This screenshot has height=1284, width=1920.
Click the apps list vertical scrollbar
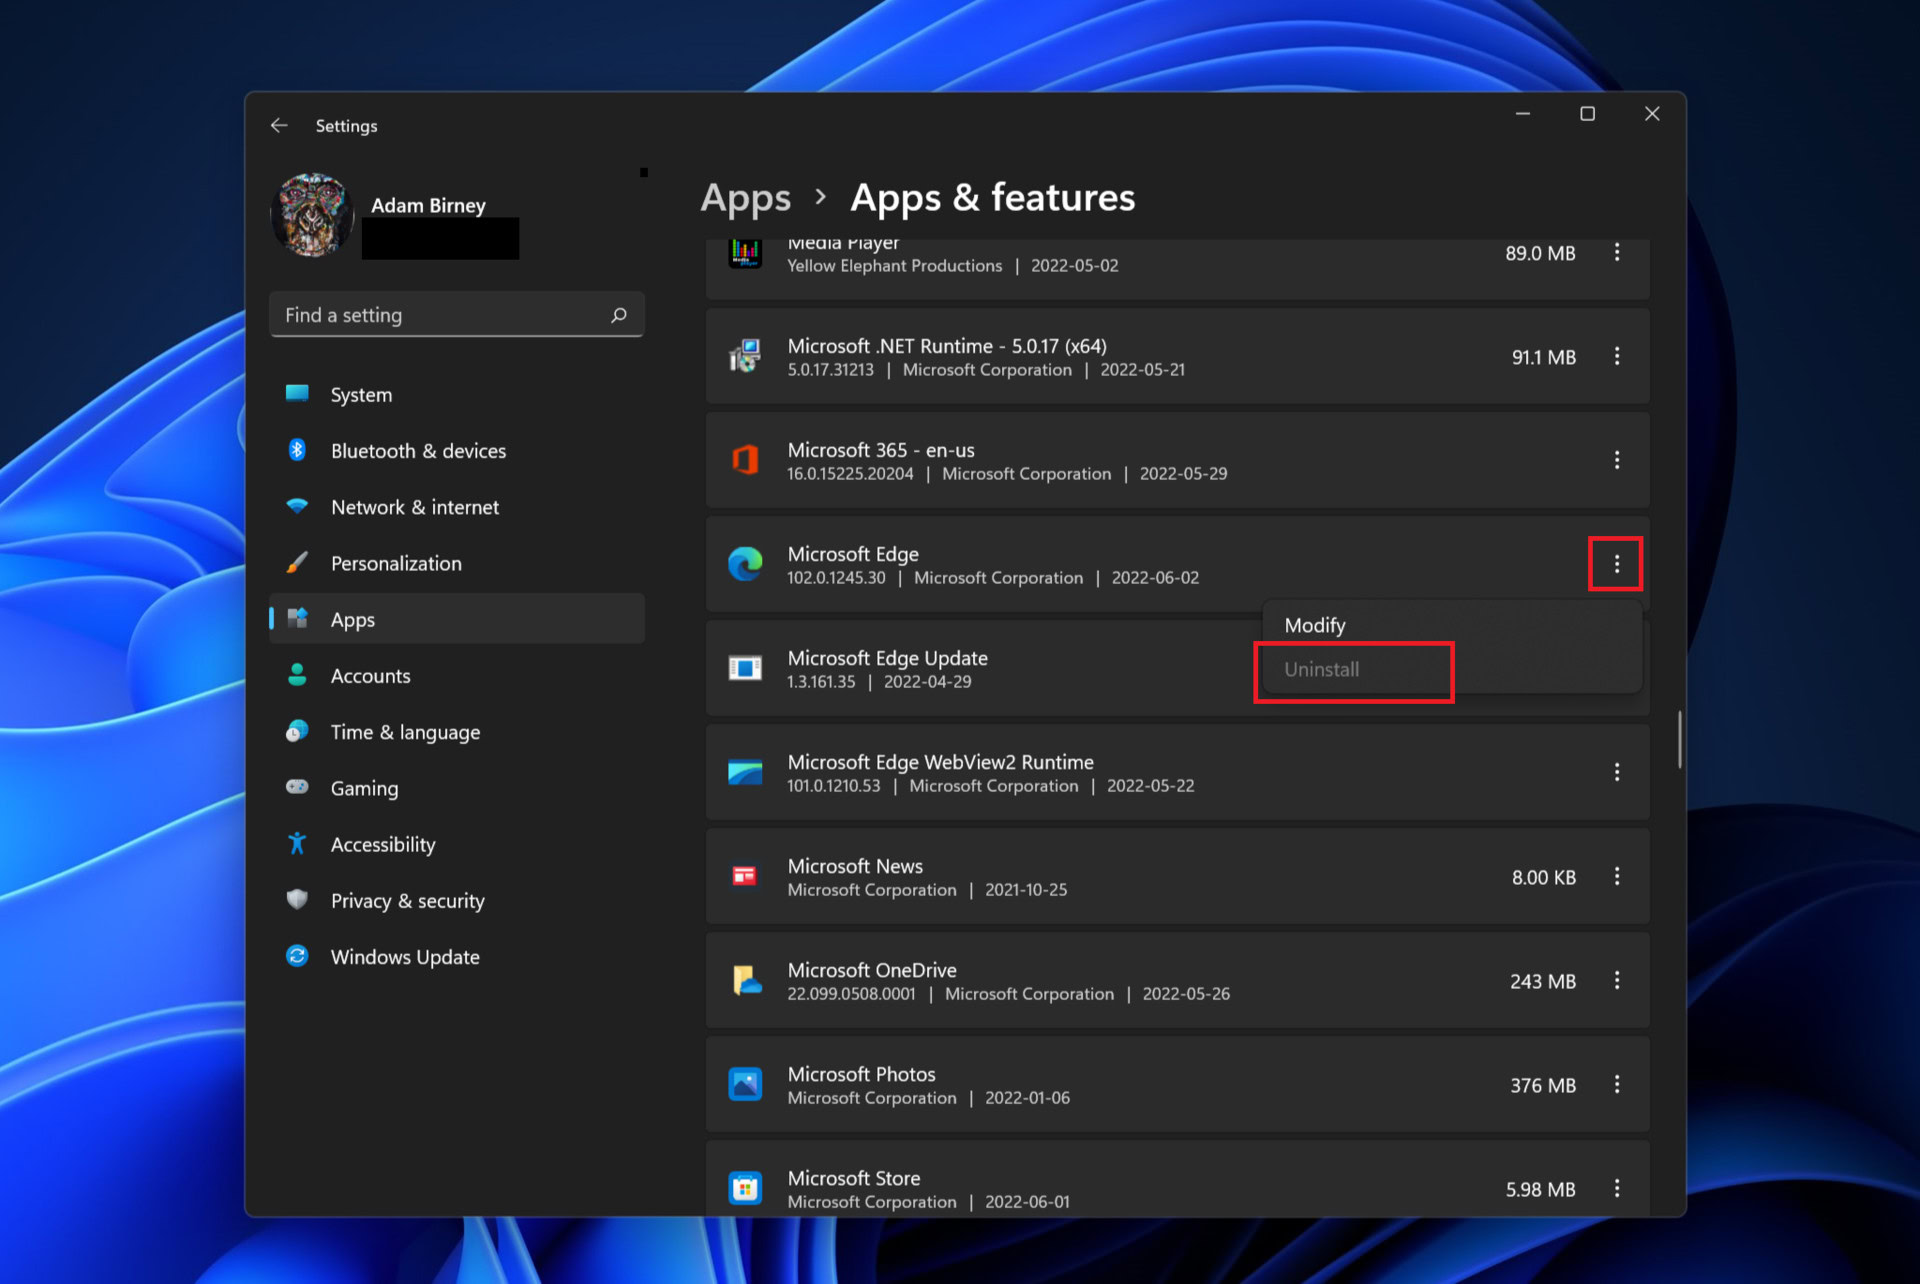click(1680, 739)
